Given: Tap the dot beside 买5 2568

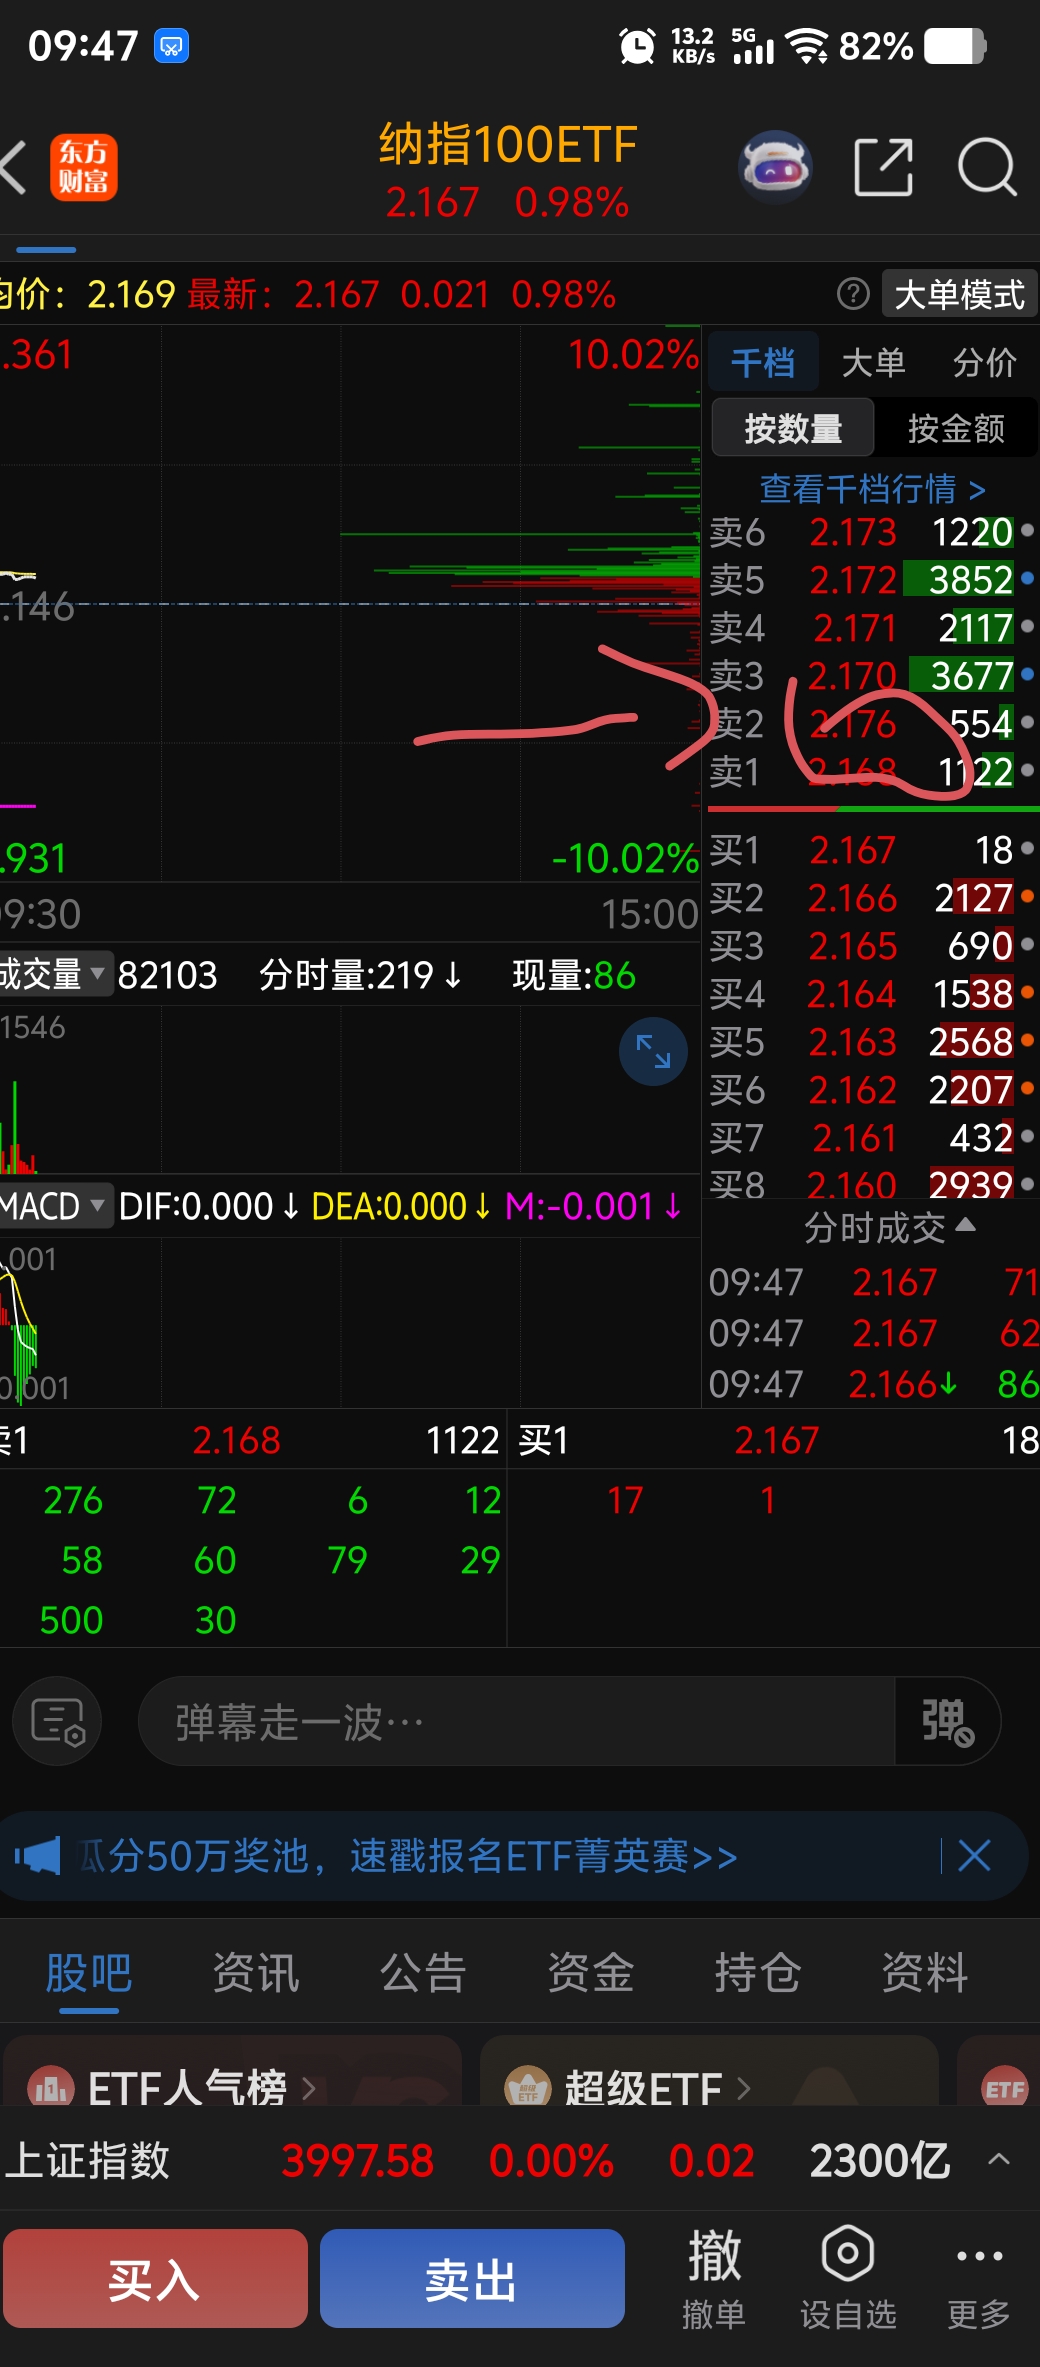Looking at the screenshot, I should click(x=1027, y=1040).
